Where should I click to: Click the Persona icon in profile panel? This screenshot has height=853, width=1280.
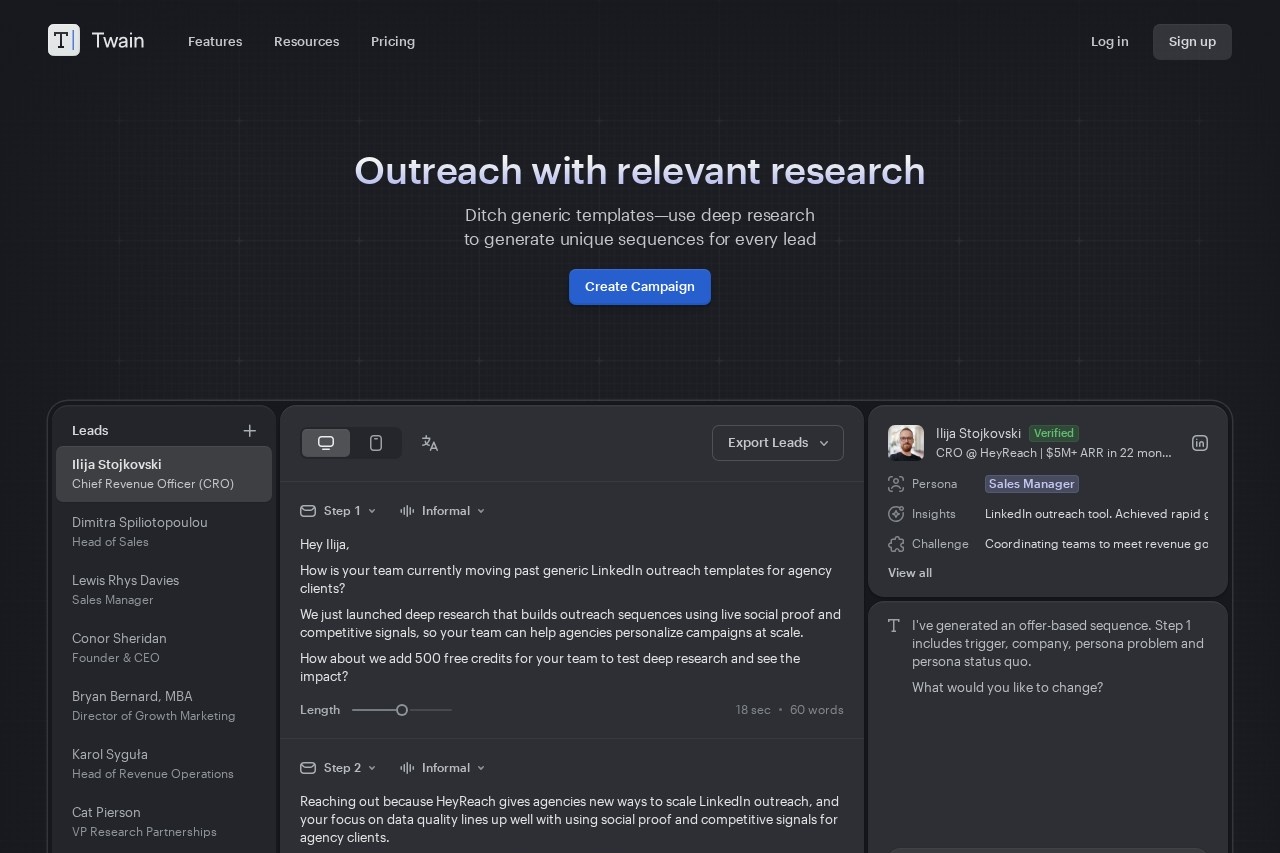click(x=896, y=484)
